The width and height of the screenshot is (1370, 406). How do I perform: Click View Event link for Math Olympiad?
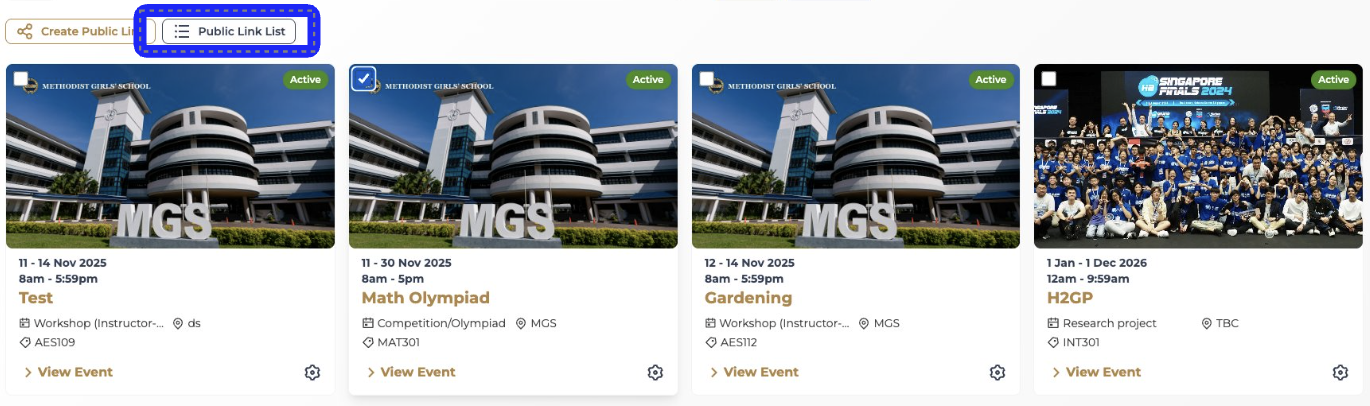coord(417,373)
